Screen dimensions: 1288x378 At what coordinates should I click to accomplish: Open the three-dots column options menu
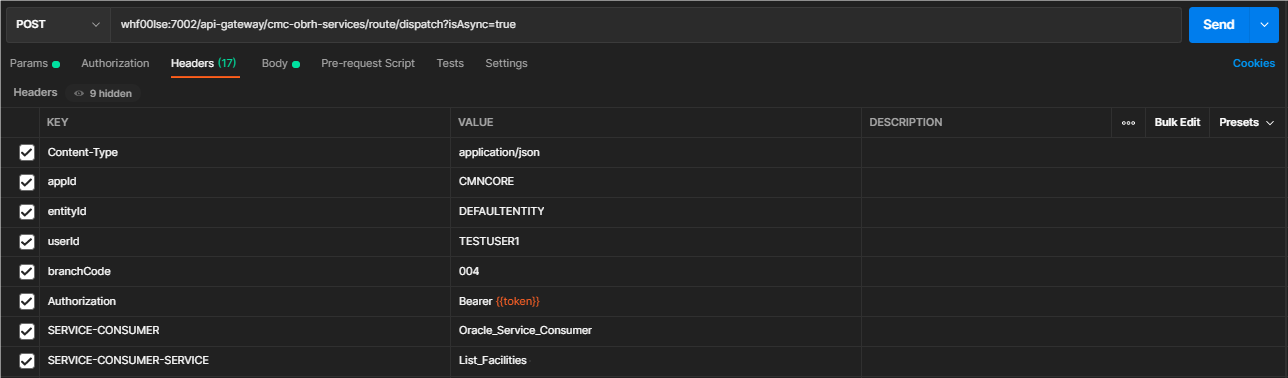1128,123
